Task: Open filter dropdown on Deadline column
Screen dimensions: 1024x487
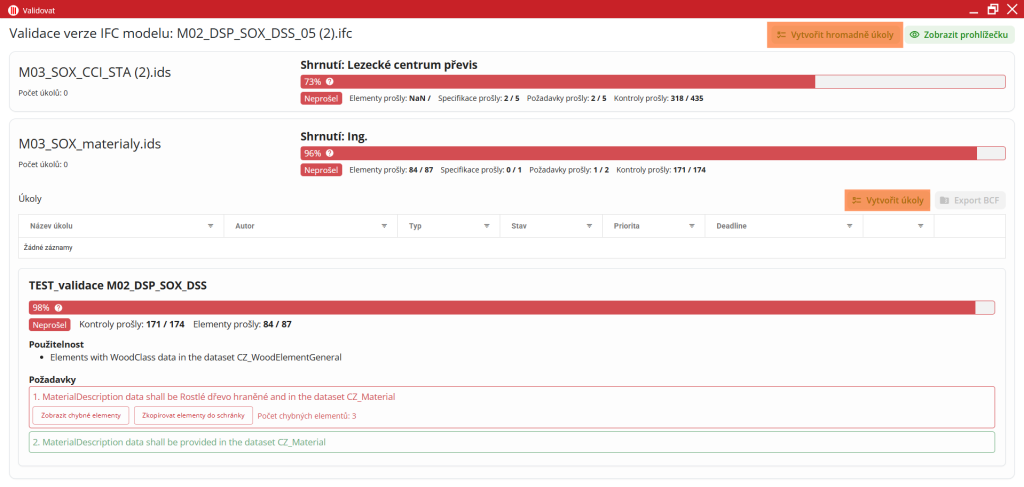Action: [850, 226]
